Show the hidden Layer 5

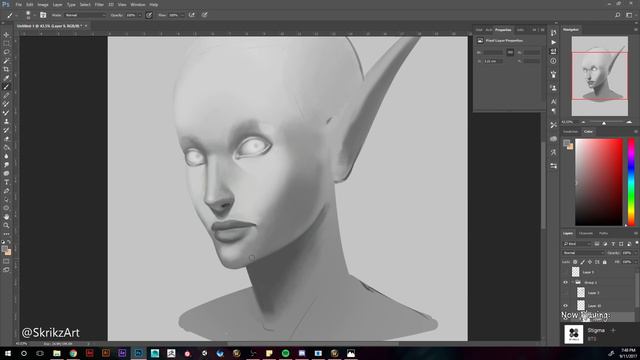tap(566, 272)
